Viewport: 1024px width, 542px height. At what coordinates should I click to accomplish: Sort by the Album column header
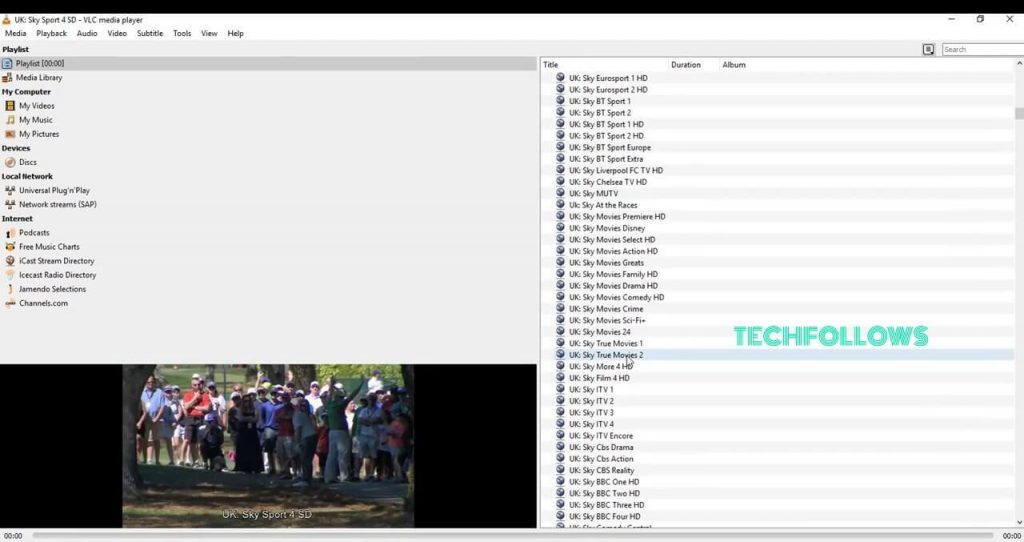[x=866, y=65]
